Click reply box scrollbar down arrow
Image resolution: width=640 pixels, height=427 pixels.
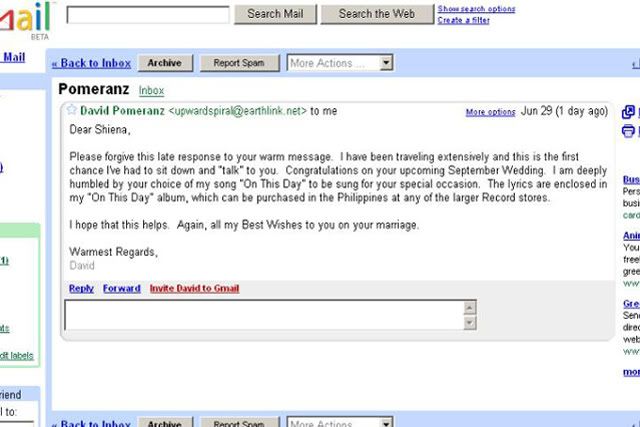(x=470, y=323)
